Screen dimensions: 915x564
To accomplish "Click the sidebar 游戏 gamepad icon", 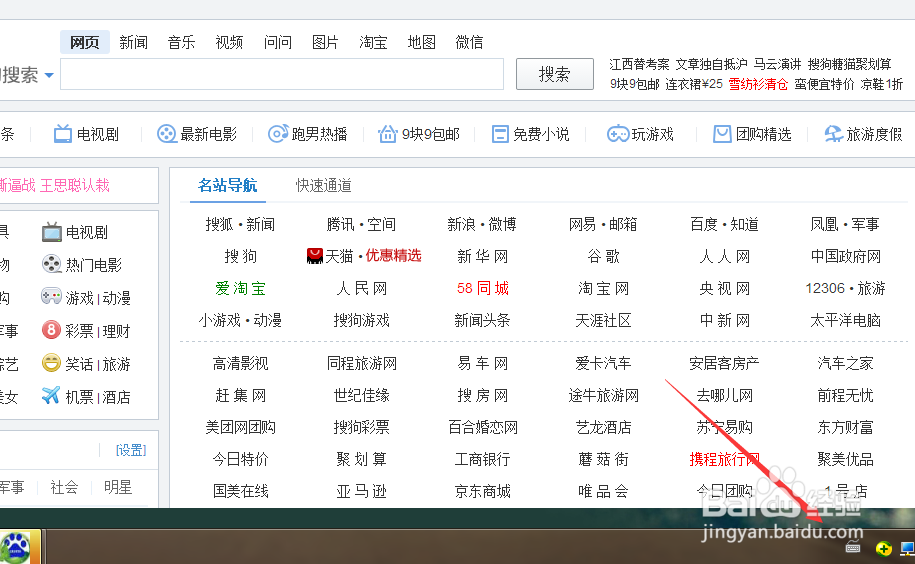I will 51,297.
